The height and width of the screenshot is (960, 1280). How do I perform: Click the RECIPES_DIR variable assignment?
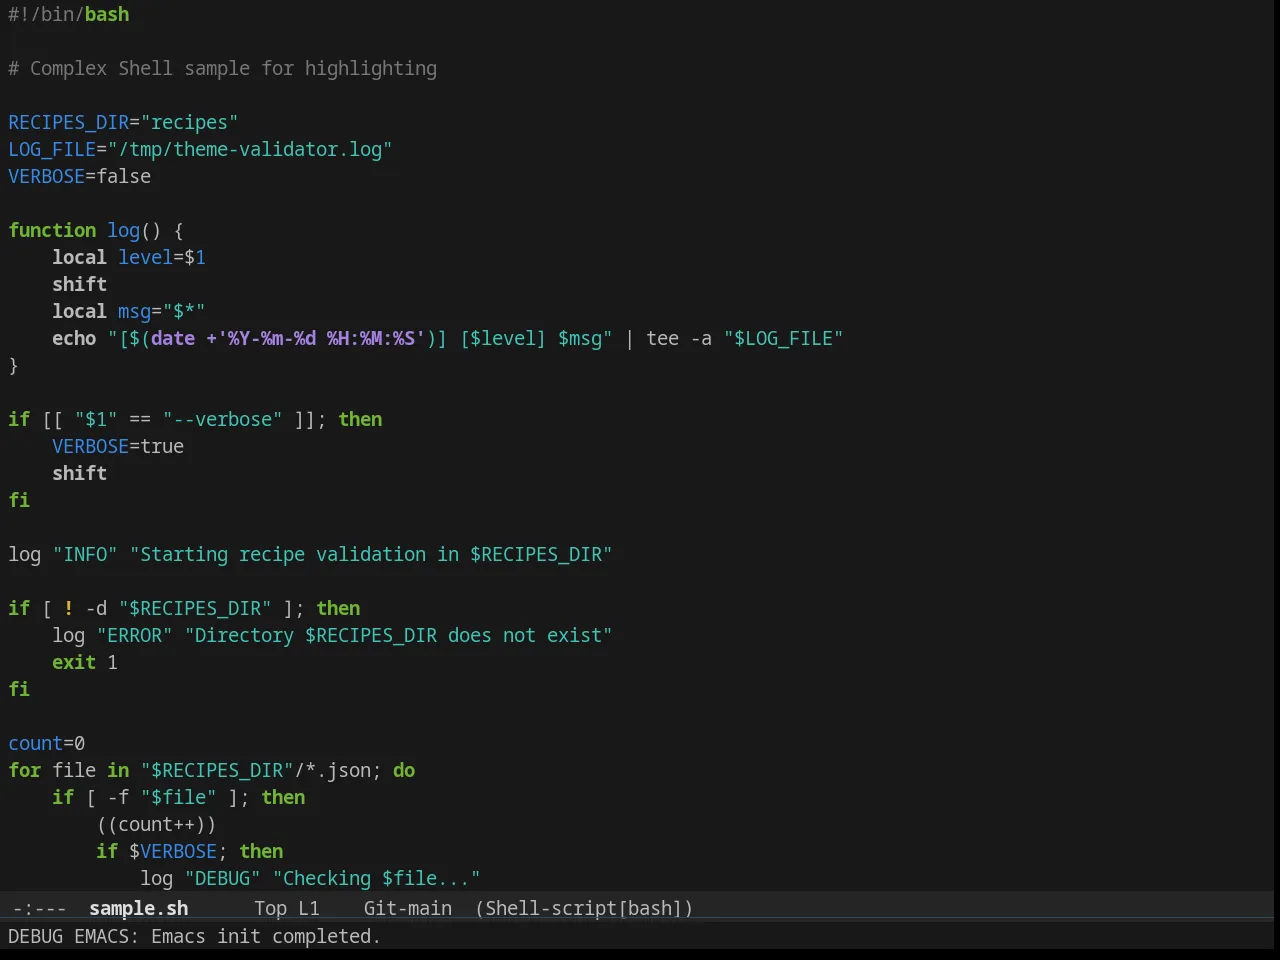(123, 122)
